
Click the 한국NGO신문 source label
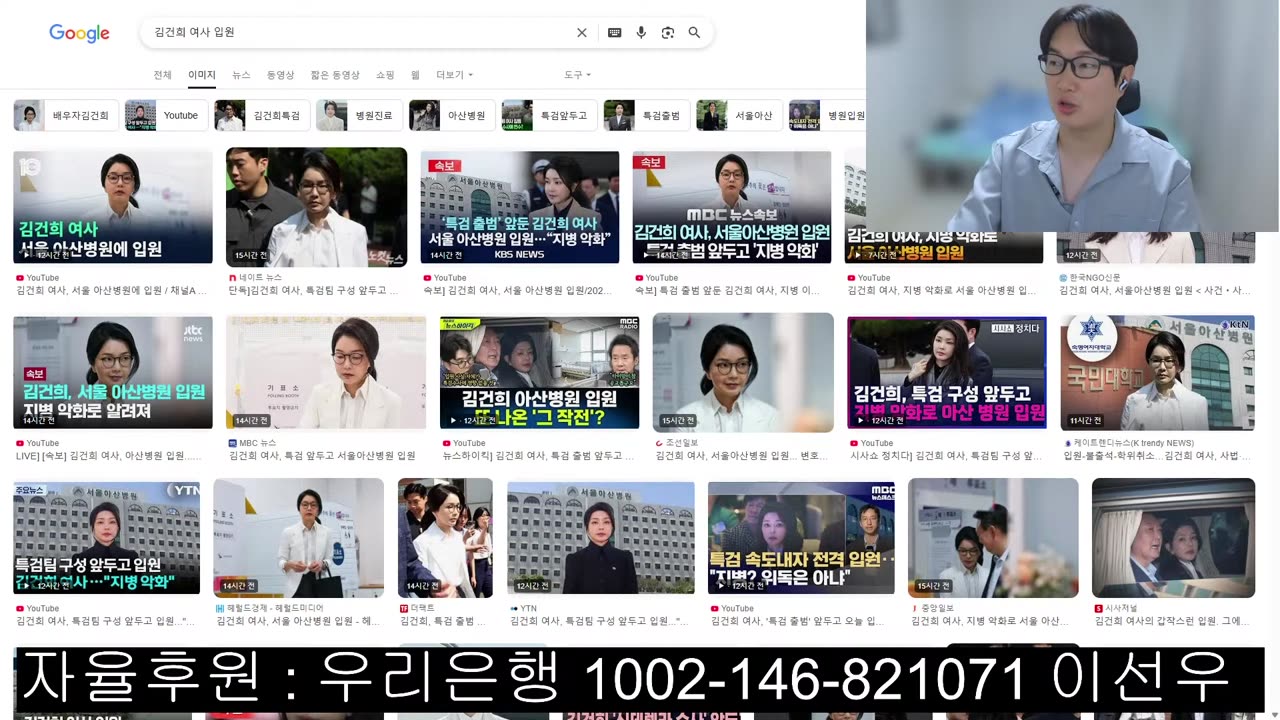[x=1095, y=277]
